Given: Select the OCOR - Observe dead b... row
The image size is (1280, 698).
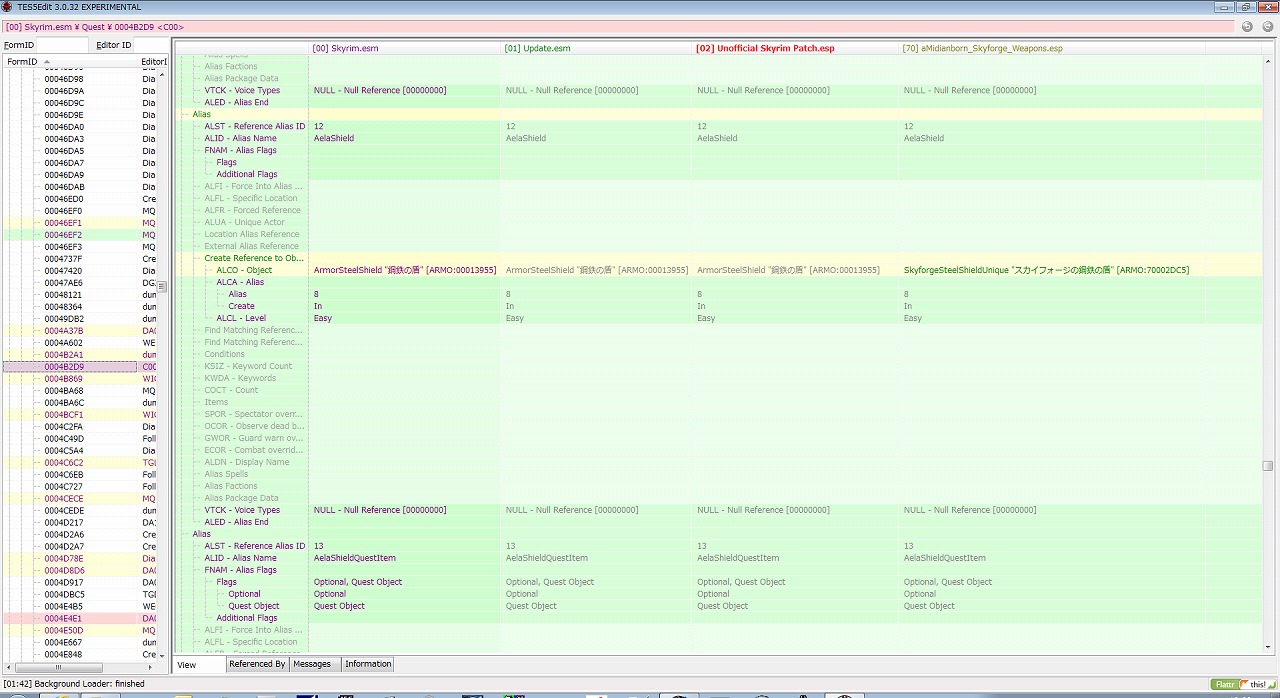Looking at the screenshot, I should click(254, 426).
